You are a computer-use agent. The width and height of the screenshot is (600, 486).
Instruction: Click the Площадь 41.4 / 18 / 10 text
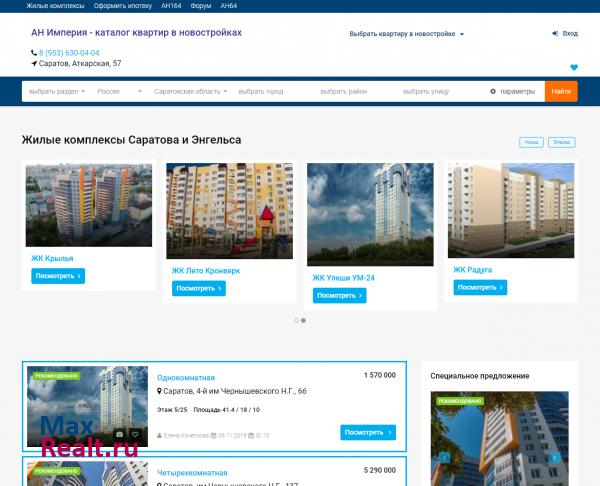tap(227, 410)
